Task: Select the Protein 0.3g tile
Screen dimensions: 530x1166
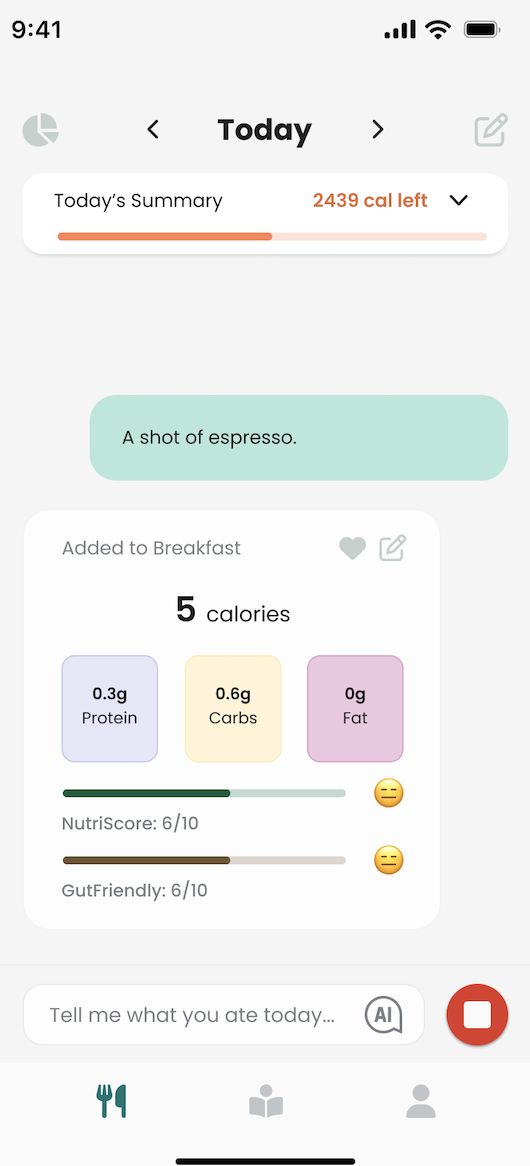Action: pos(110,709)
